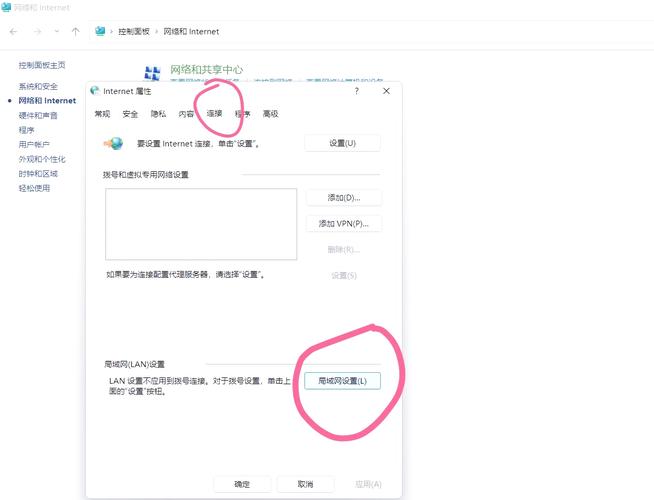The image size is (654, 500).
Task: Click the Control Panel window title icon
Action: coord(6,7)
